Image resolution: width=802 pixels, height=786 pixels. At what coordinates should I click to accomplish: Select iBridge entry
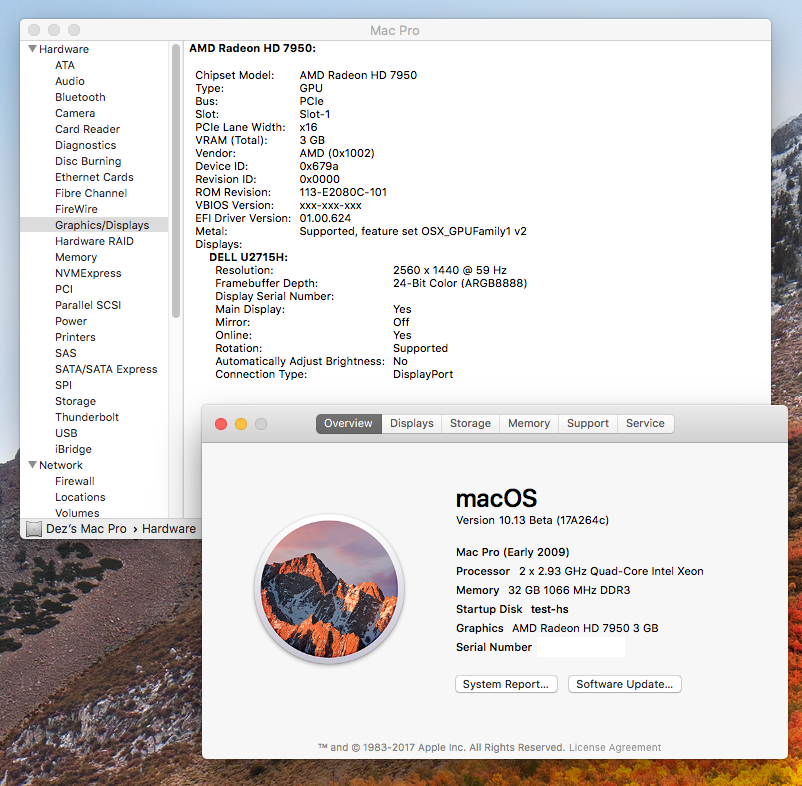click(73, 449)
